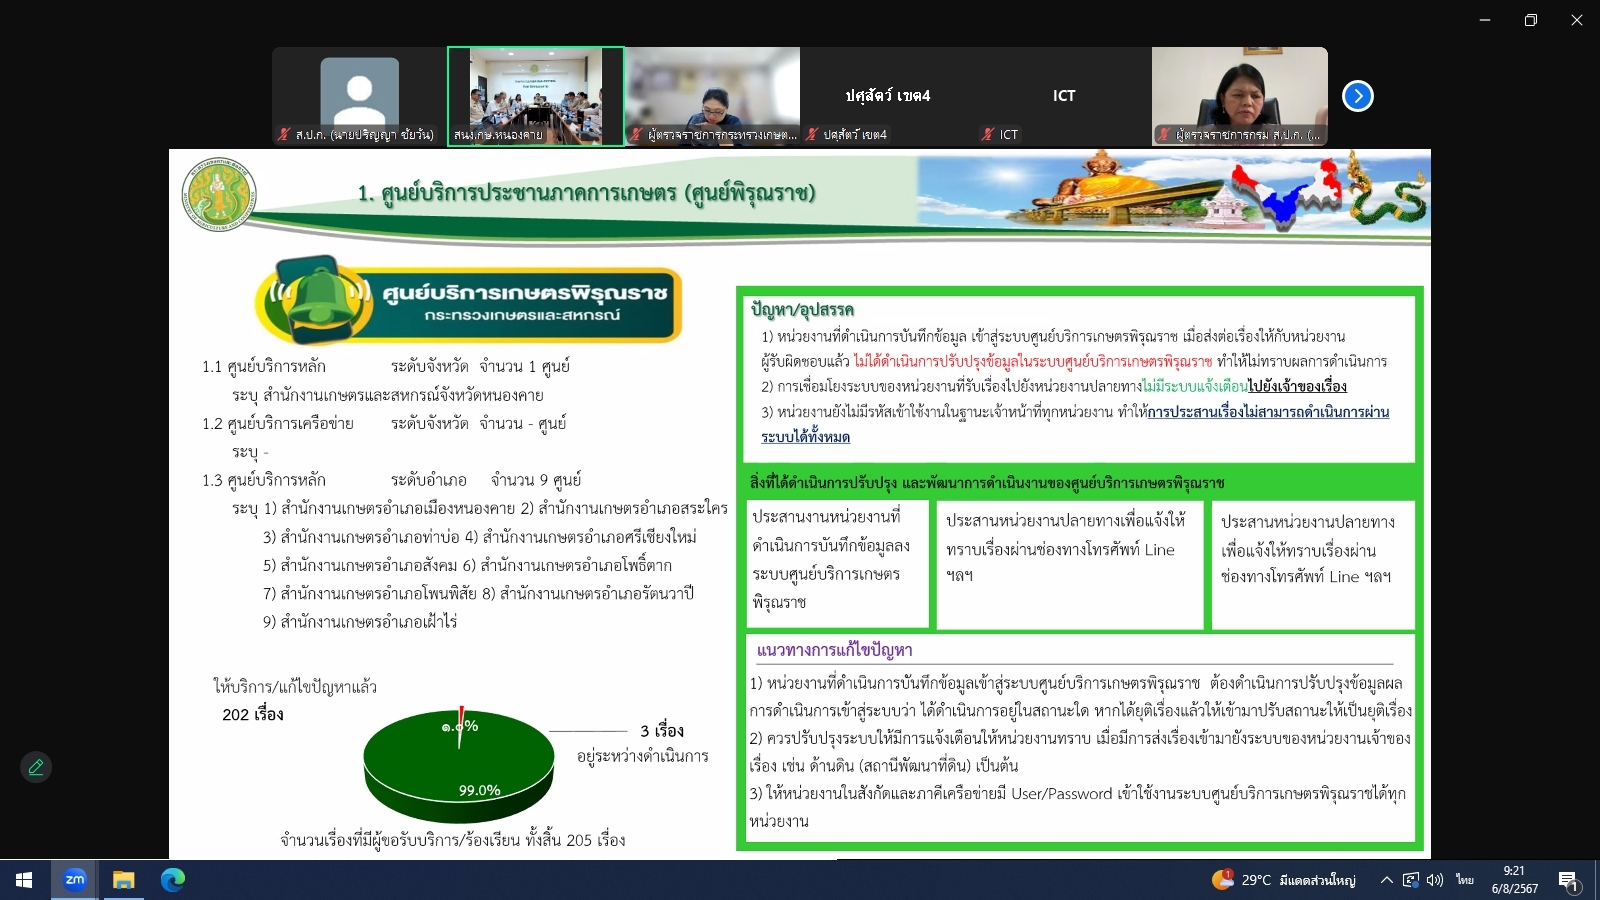This screenshot has width=1600, height=900.
Task: Click line 1.2 ศูนย์บริการเครือข่าย
Action: 384,423
